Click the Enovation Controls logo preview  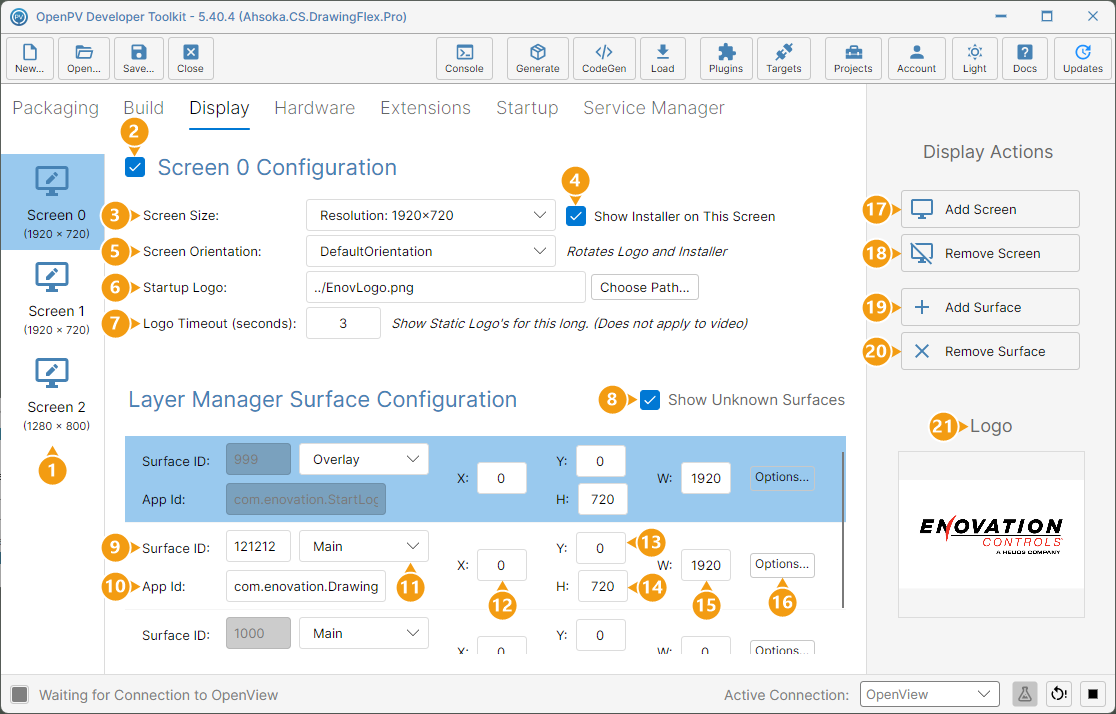coord(991,534)
